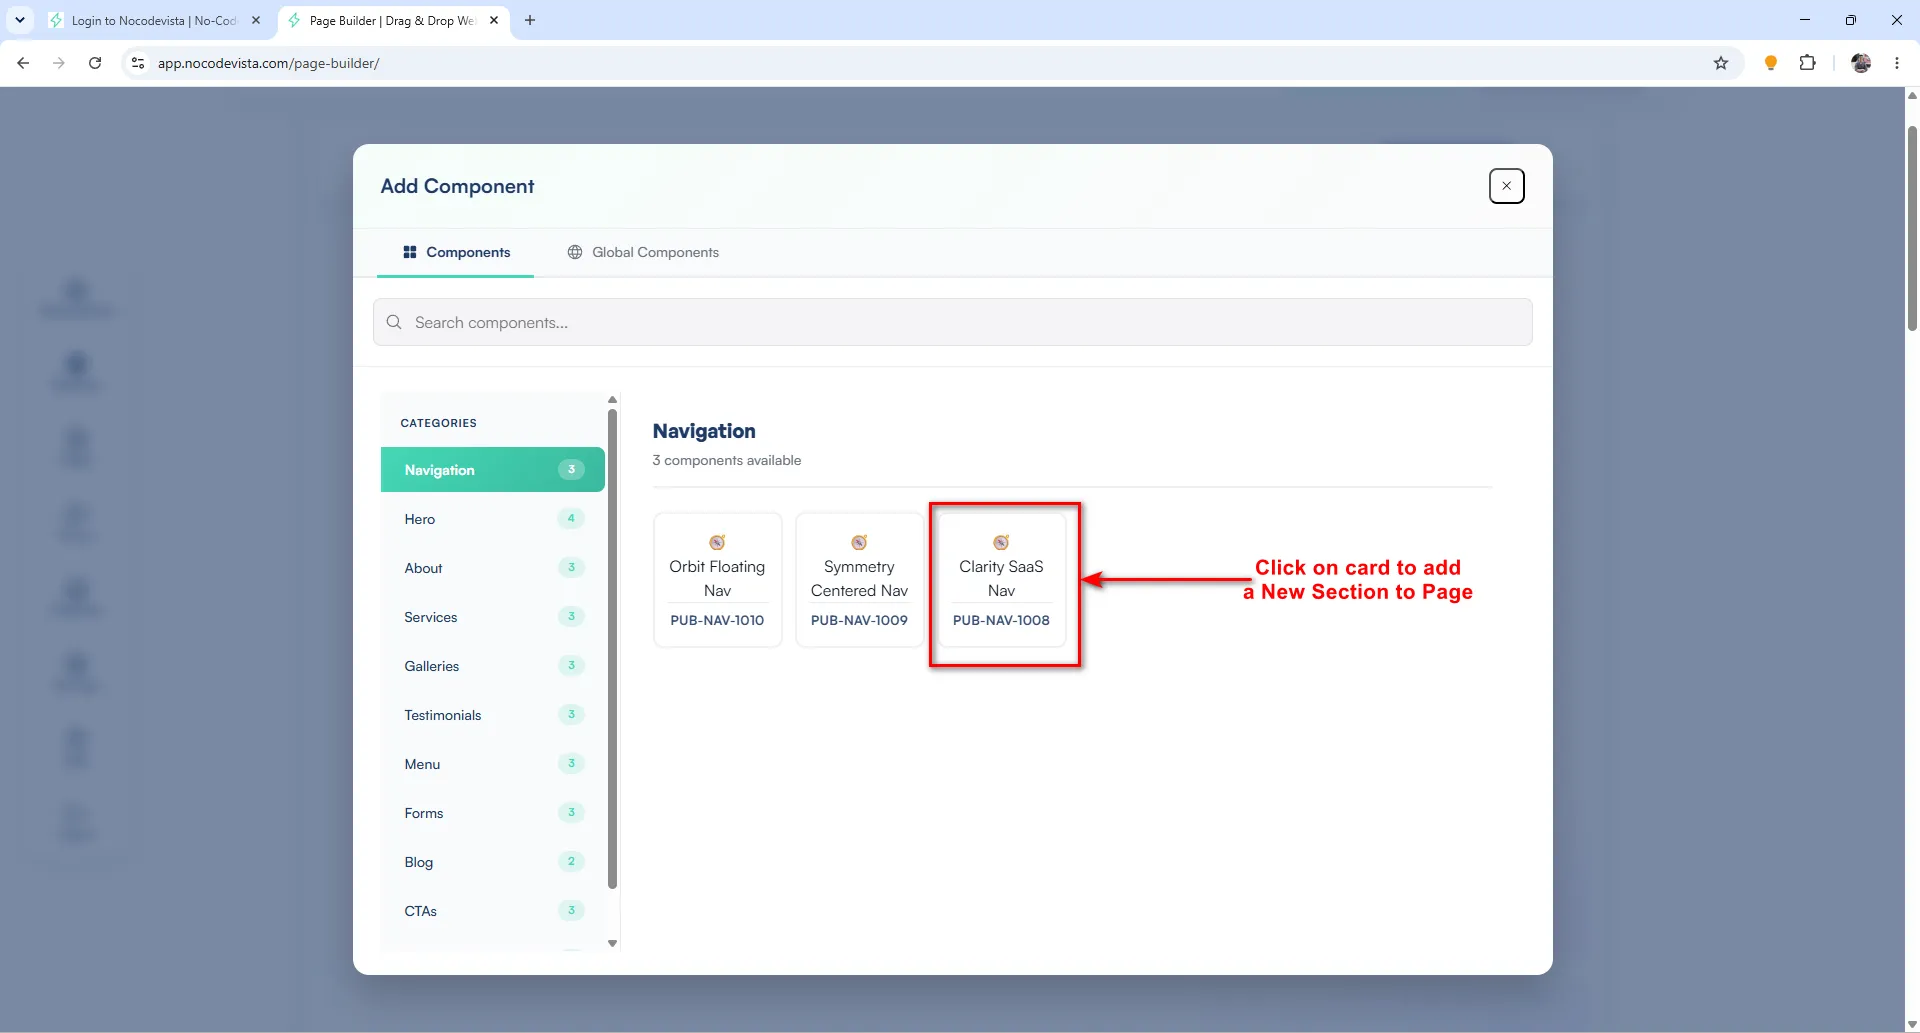
Task: Add the Clarity SaaS Nav card
Action: pos(1001,580)
